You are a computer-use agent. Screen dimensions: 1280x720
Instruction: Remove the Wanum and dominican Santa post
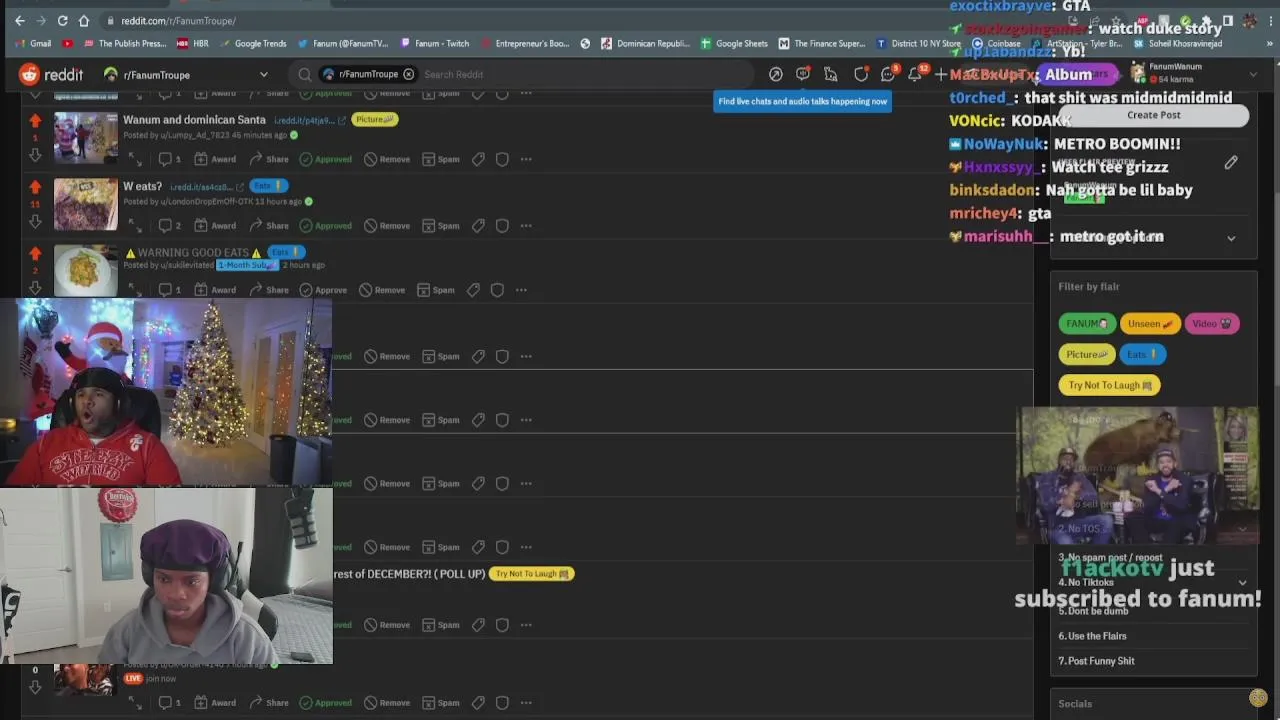(387, 159)
